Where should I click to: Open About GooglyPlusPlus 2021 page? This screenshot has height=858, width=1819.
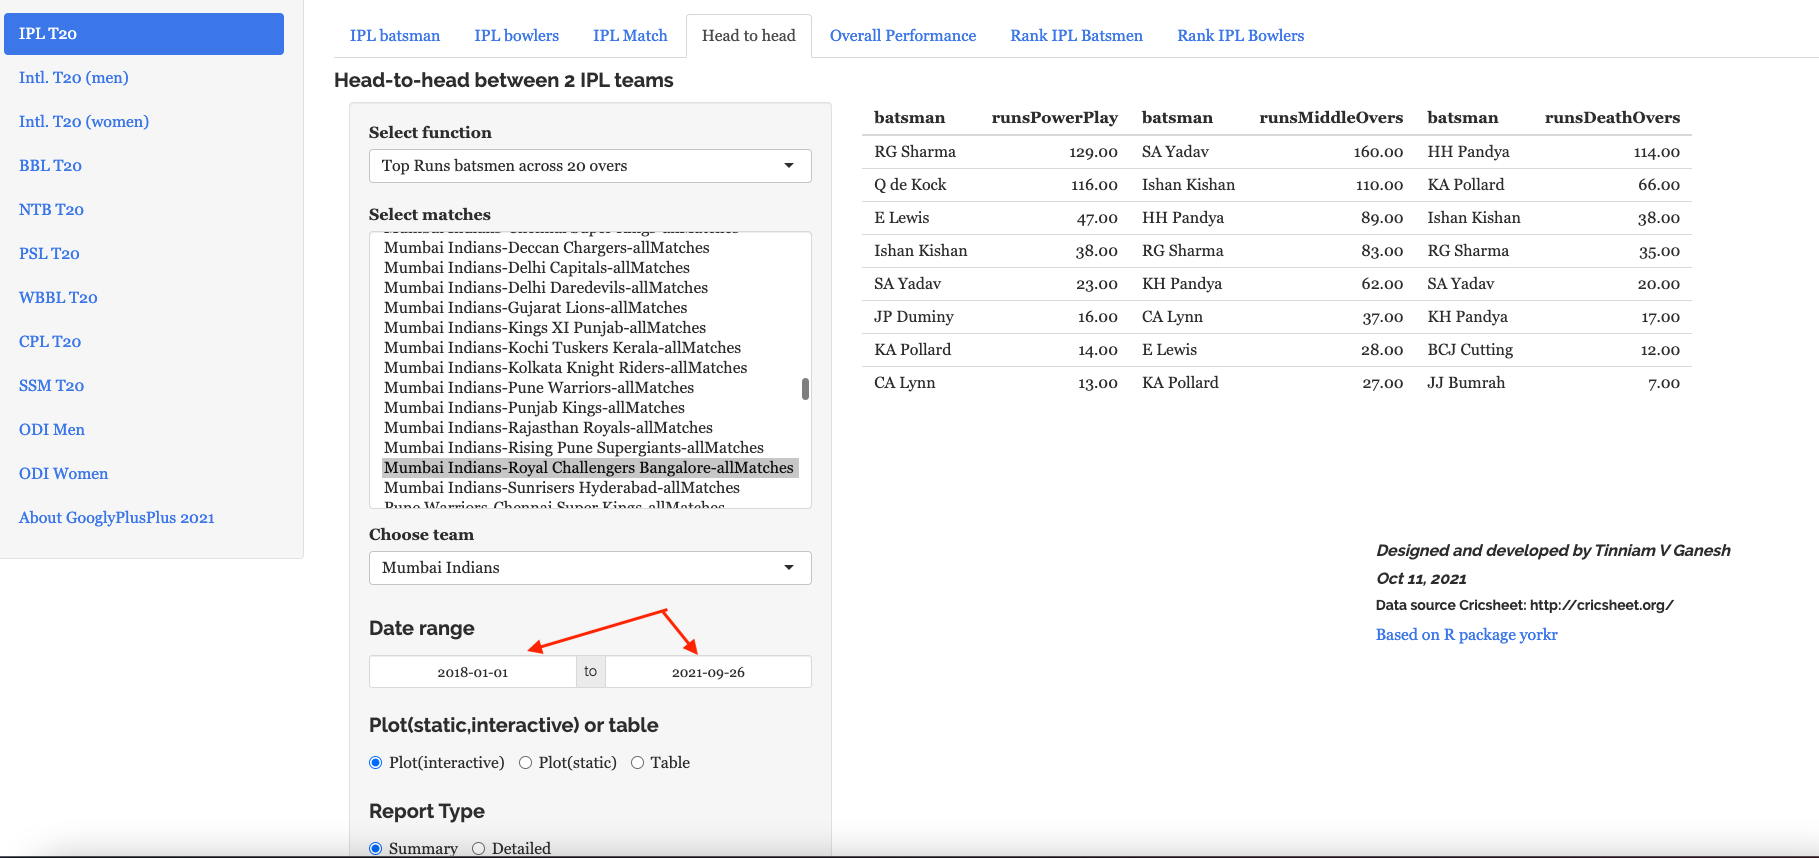click(x=116, y=518)
